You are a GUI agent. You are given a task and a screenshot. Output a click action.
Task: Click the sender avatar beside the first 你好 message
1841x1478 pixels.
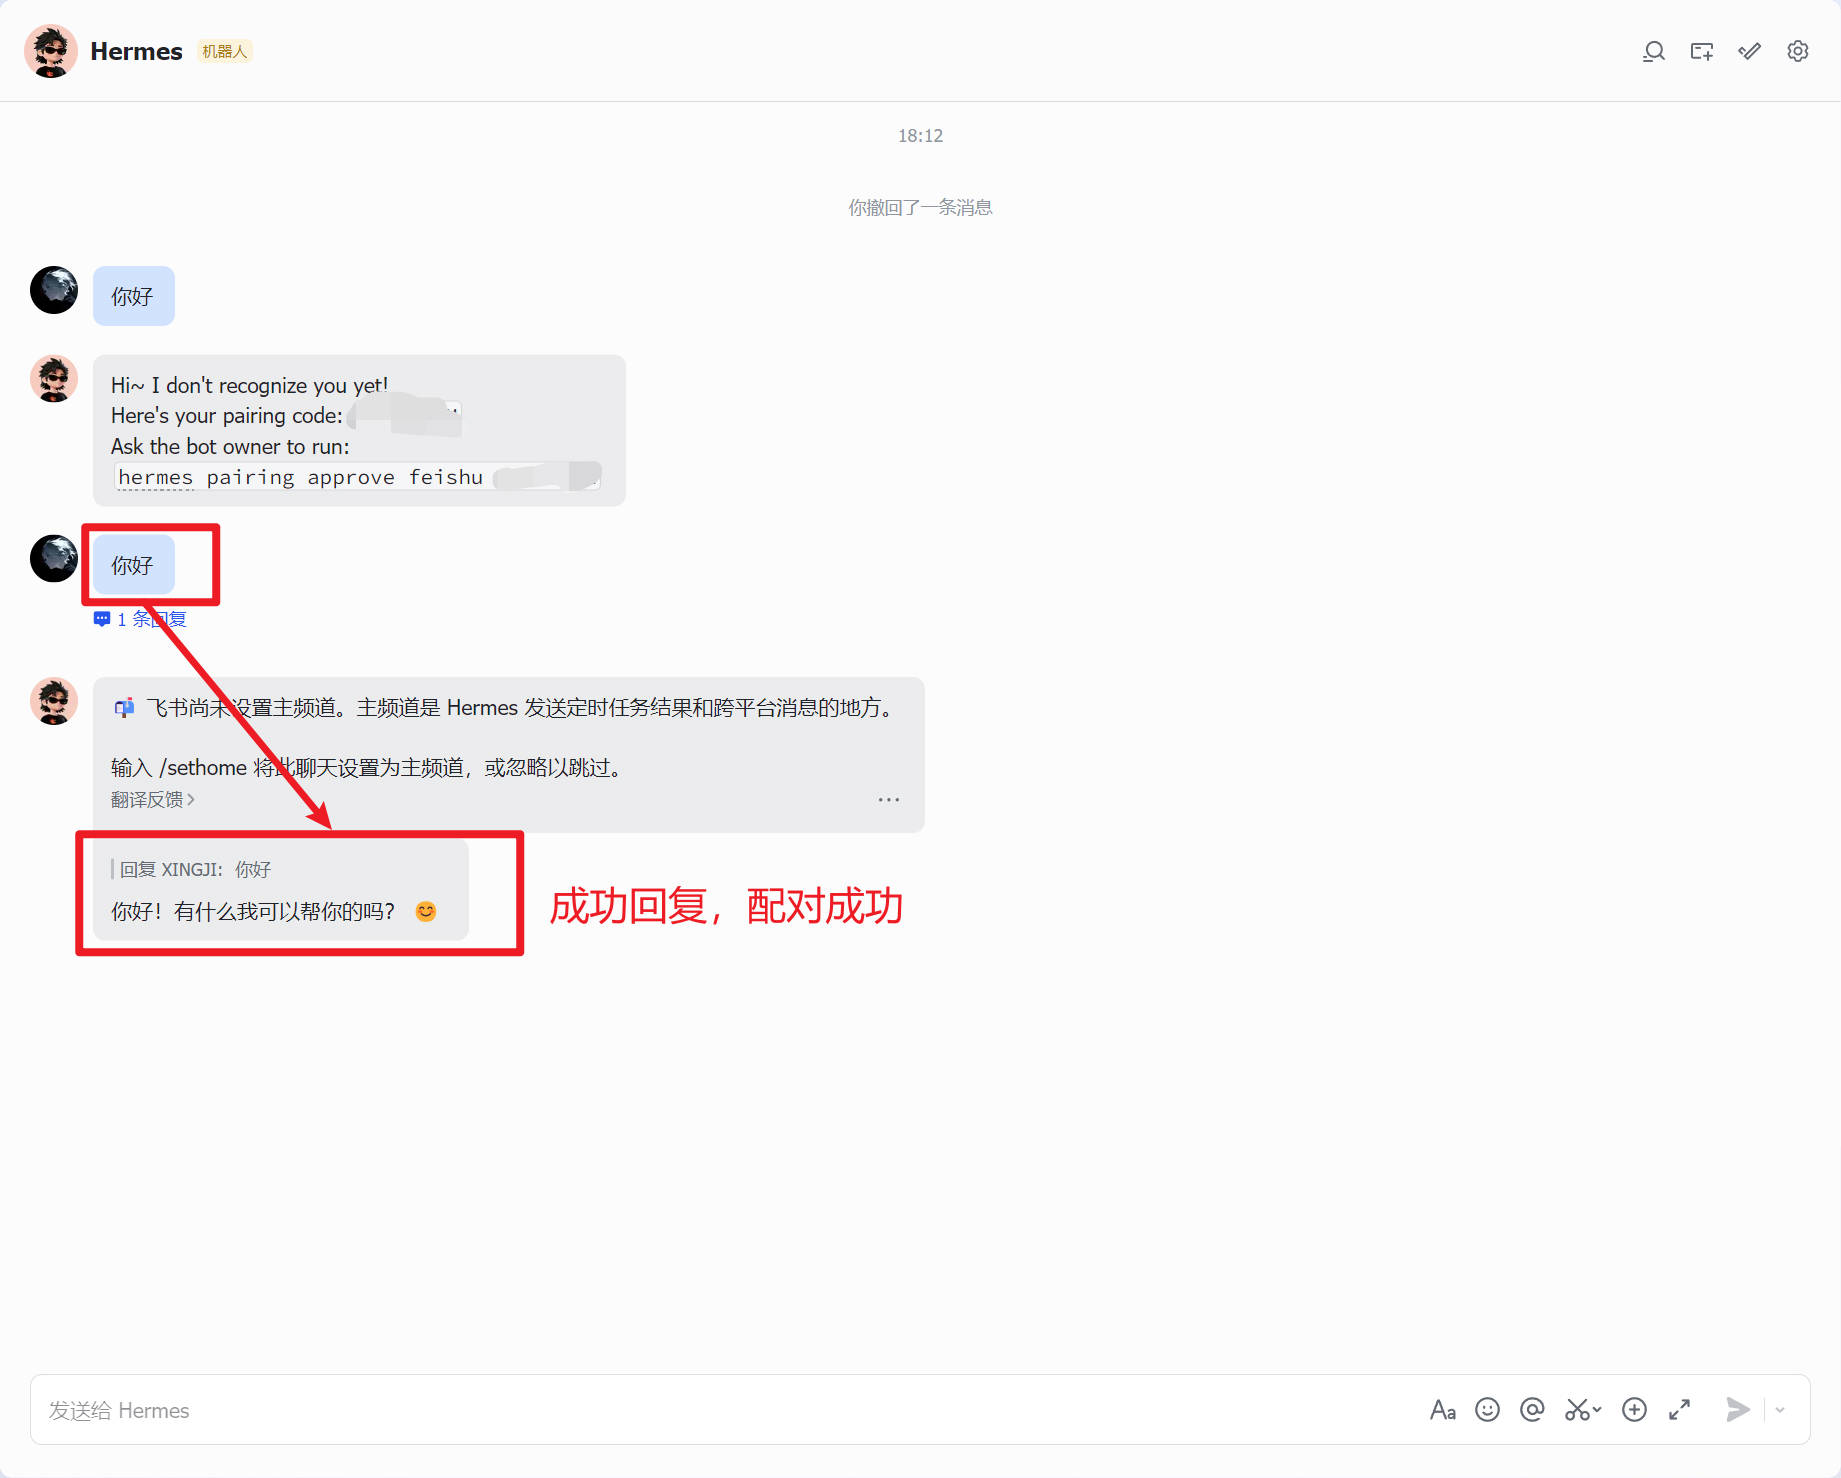click(x=54, y=290)
